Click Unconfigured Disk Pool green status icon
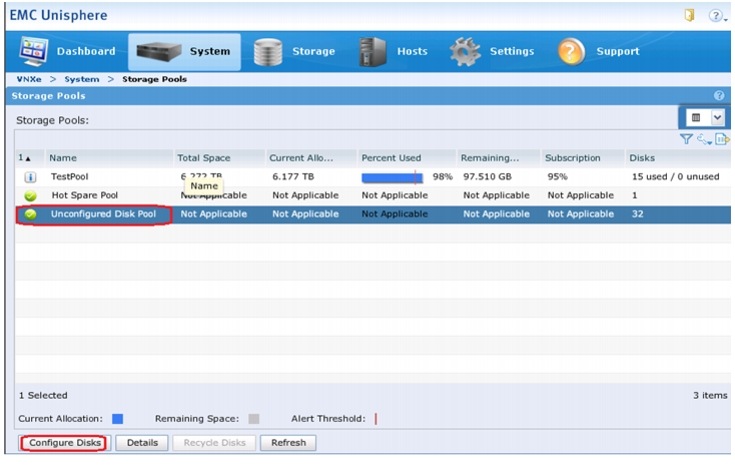 pos(30,214)
